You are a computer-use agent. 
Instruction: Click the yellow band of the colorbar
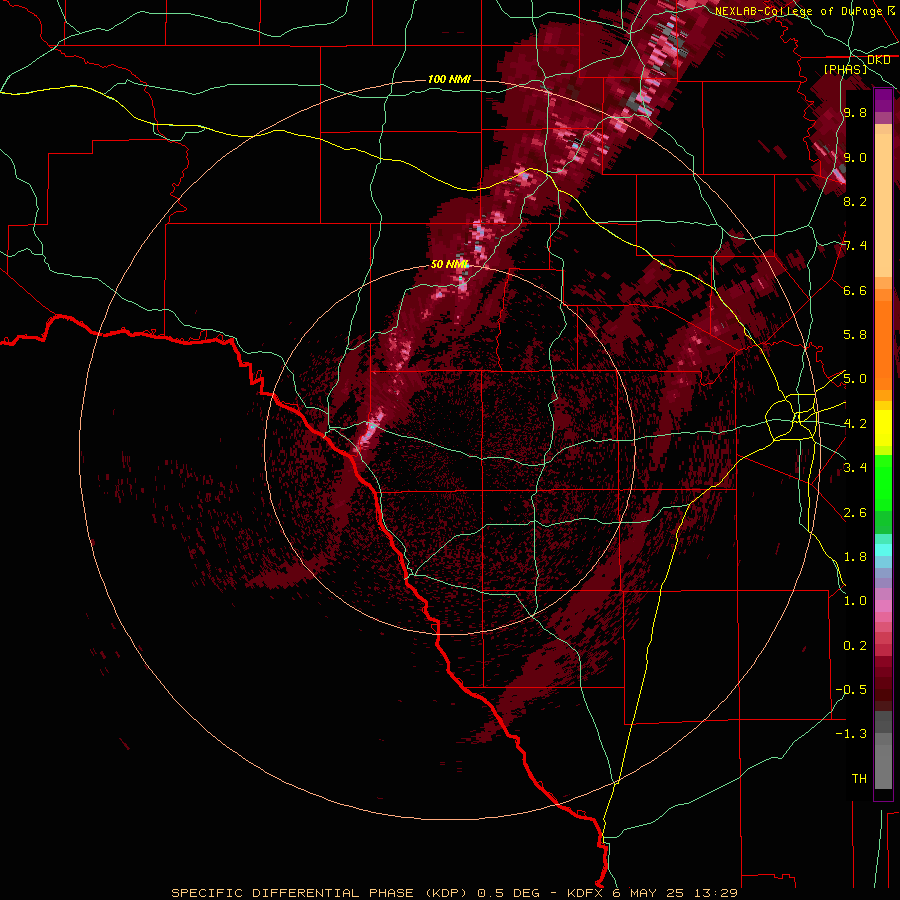[x=883, y=428]
